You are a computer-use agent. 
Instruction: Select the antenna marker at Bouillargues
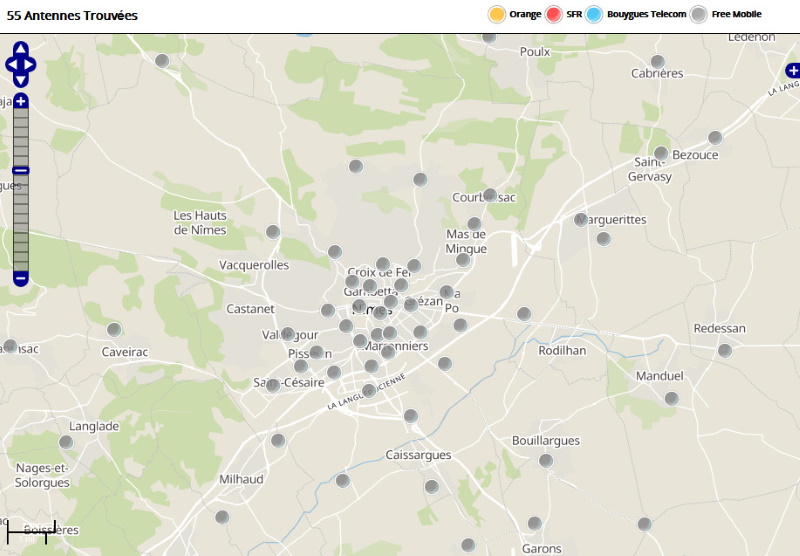tap(546, 461)
